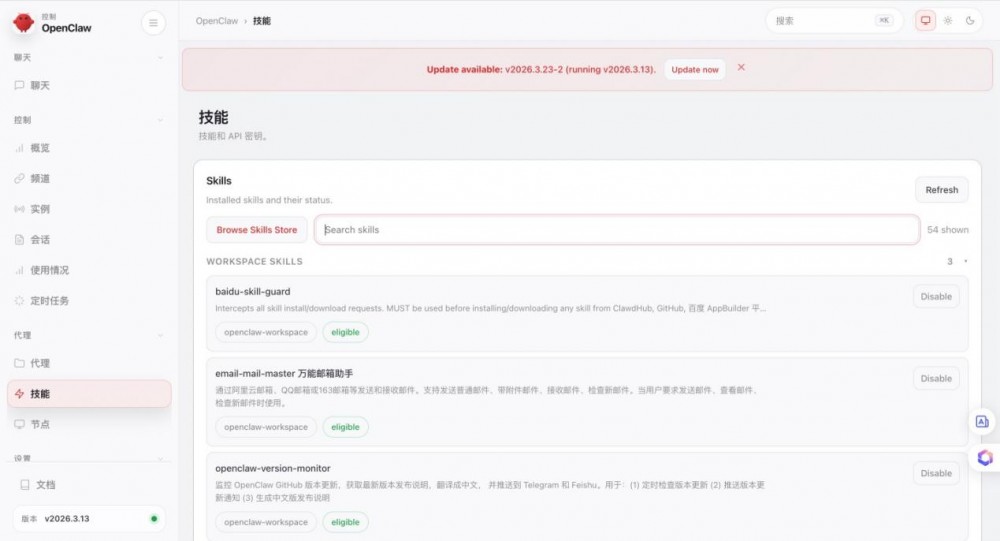Collapse sidebar using the hamburger menu icon
The image size is (1000, 541).
tap(153, 22)
